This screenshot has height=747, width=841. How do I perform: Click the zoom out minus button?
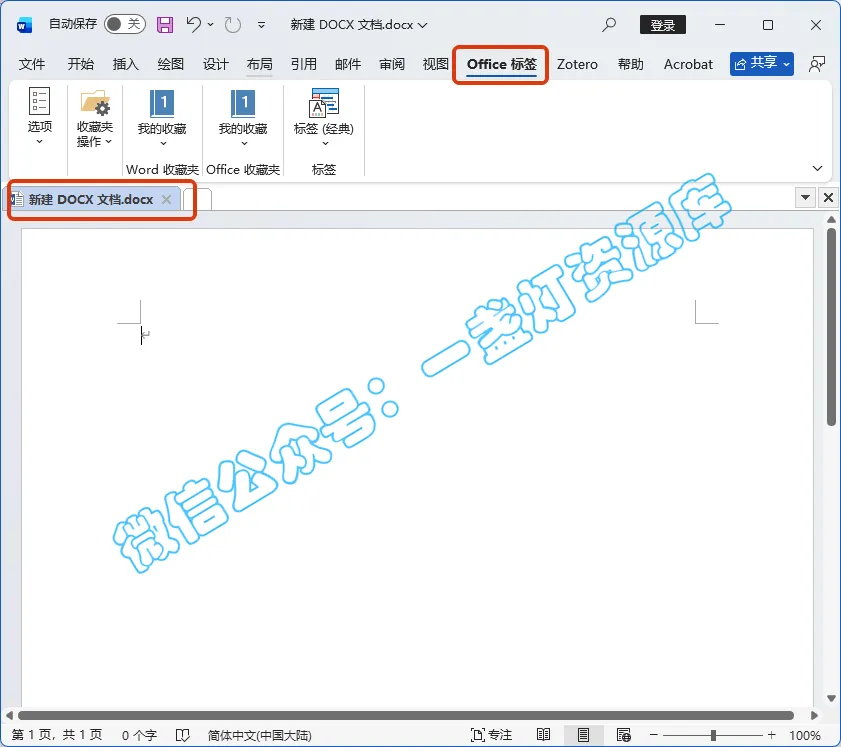tap(653, 735)
